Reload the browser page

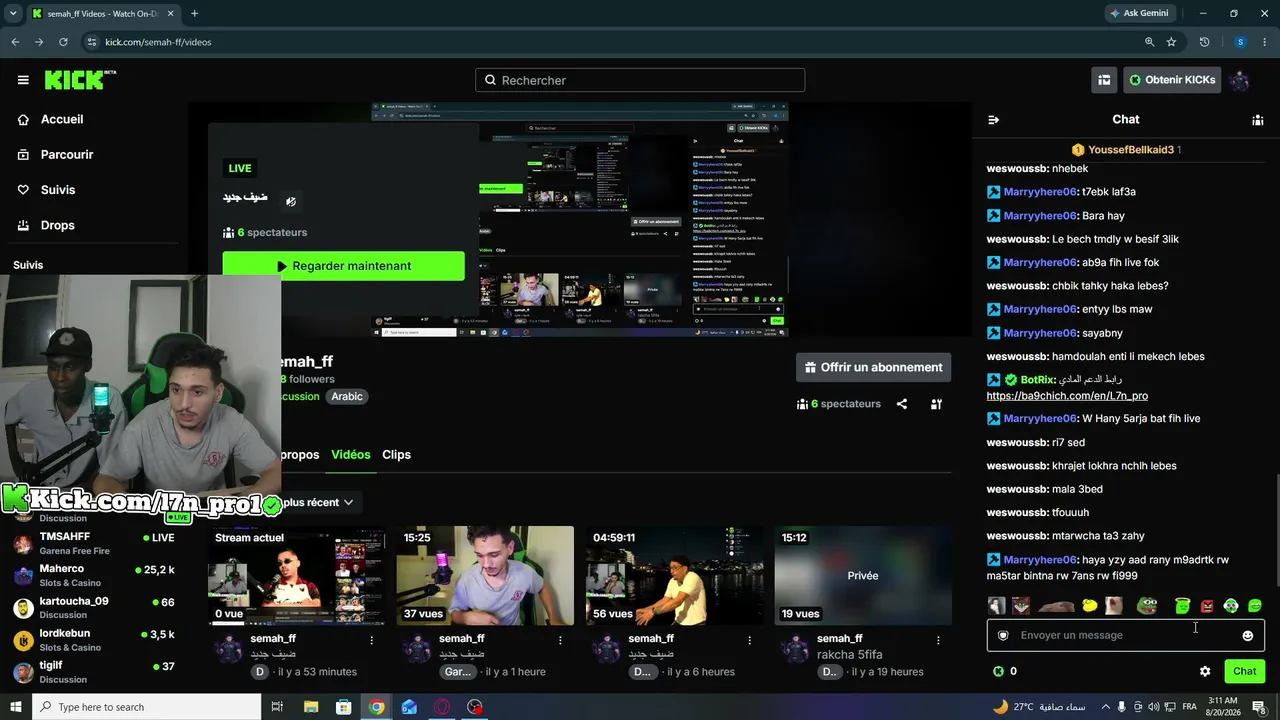click(x=63, y=42)
